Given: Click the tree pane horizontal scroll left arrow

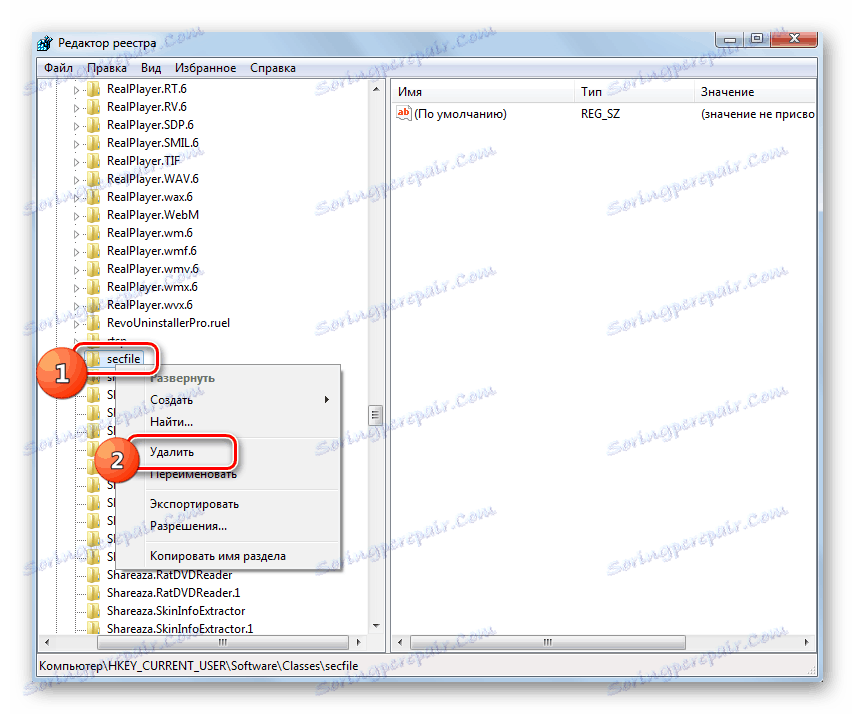Looking at the screenshot, I should pos(47,643).
